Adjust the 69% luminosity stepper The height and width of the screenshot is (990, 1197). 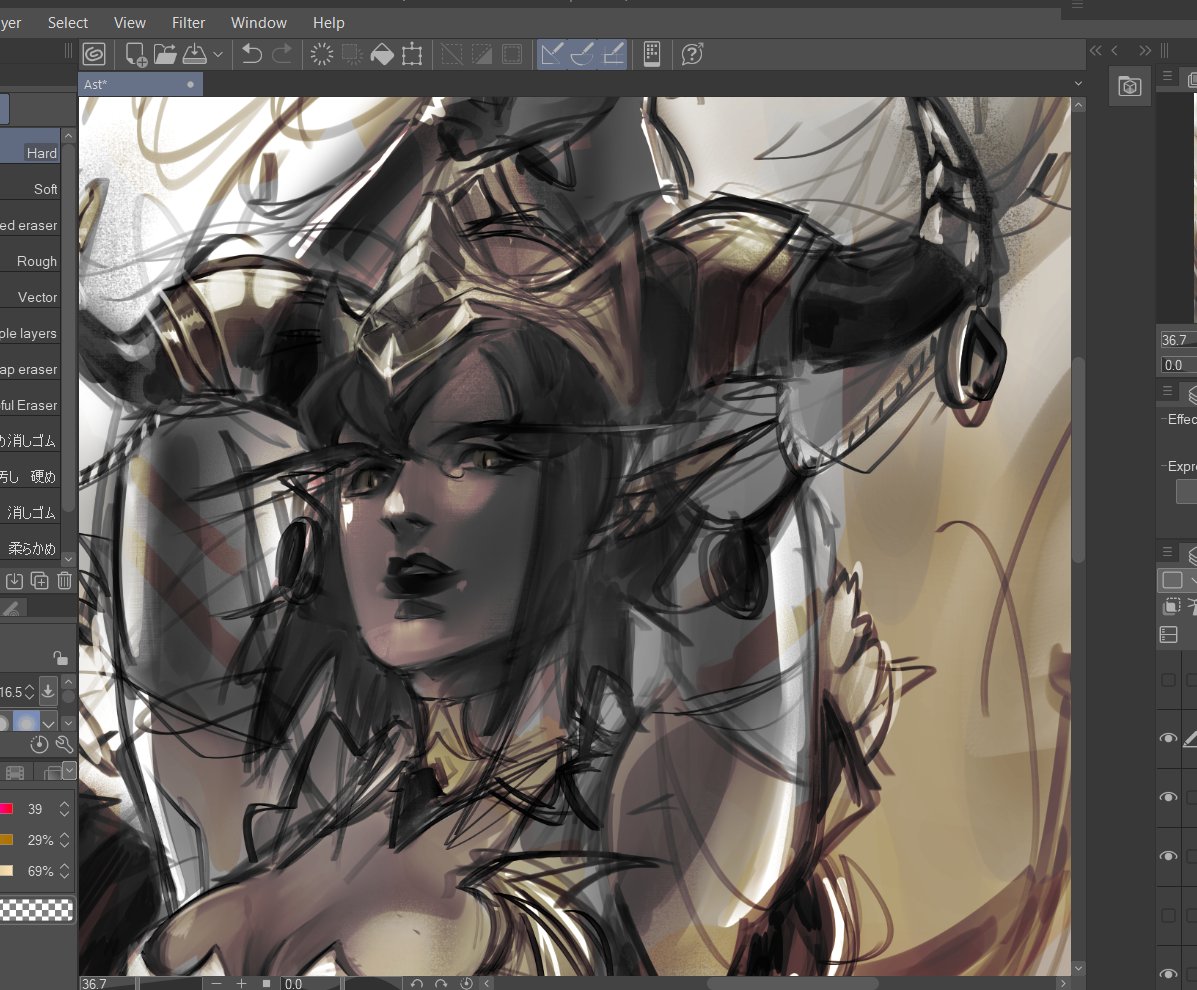[64, 871]
